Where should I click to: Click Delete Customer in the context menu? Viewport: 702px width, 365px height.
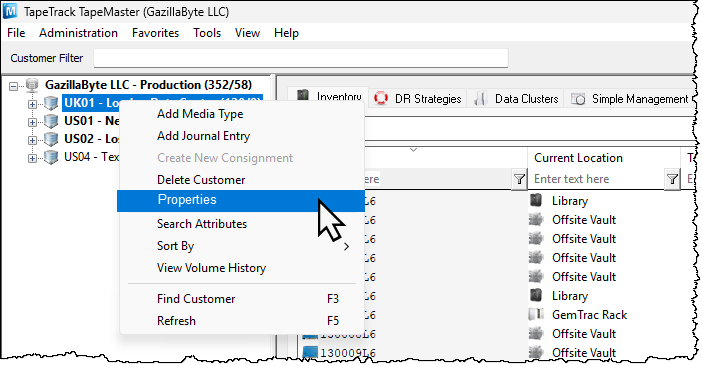(x=201, y=180)
